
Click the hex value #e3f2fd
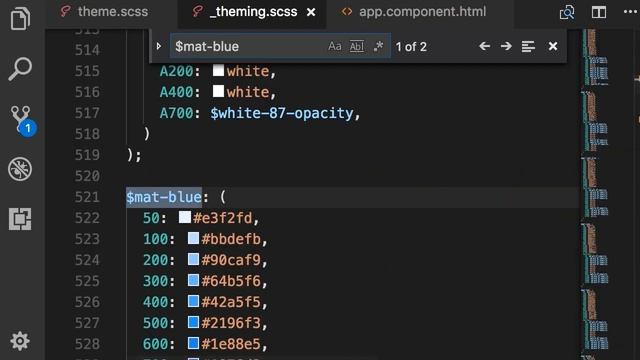click(223, 218)
